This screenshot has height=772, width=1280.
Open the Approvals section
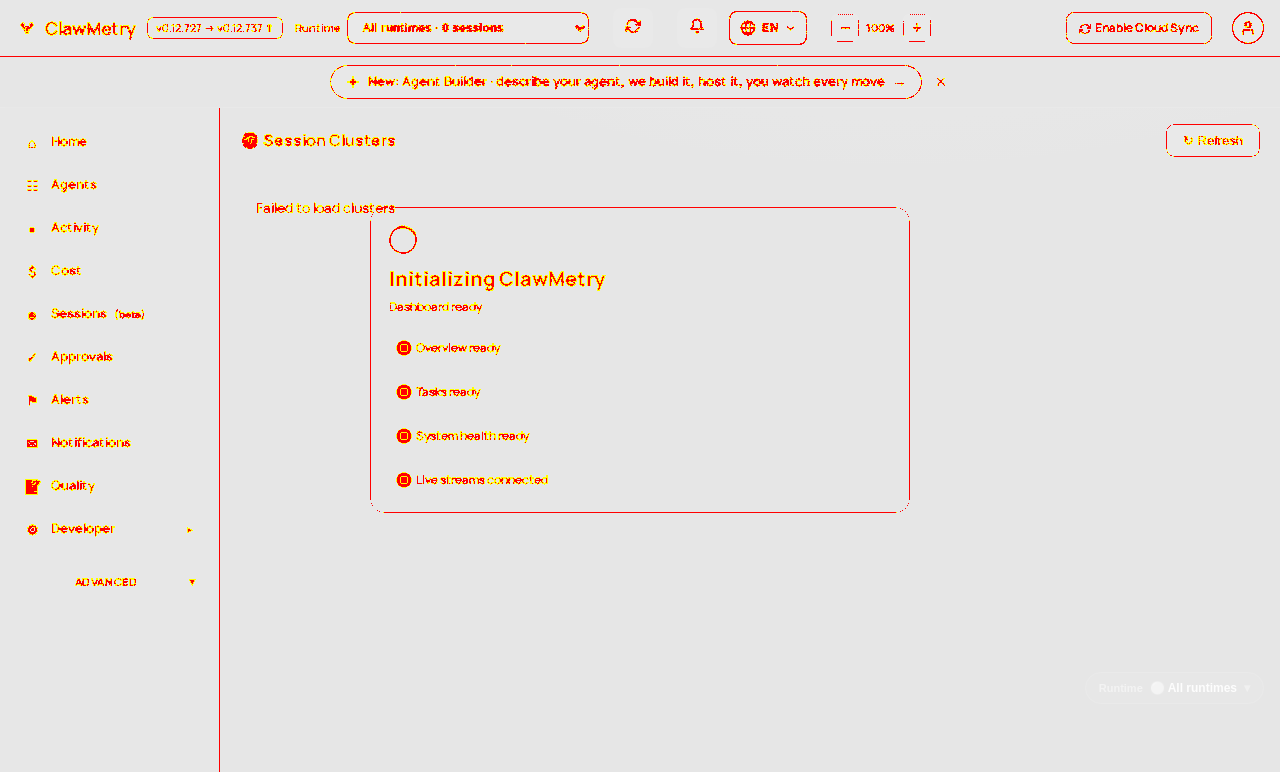82,357
